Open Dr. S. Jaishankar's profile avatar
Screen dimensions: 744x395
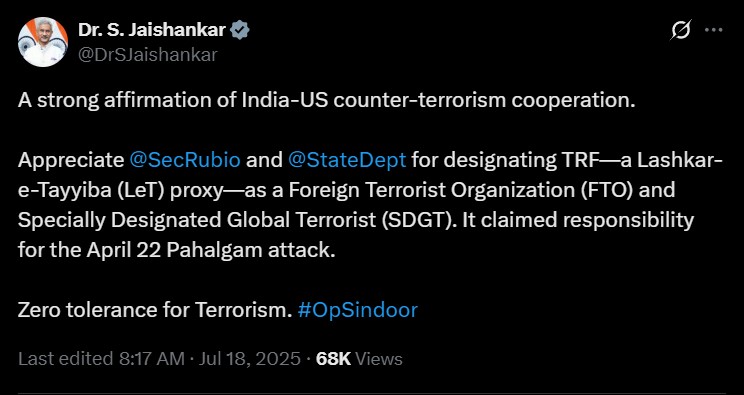pyautogui.click(x=43, y=42)
